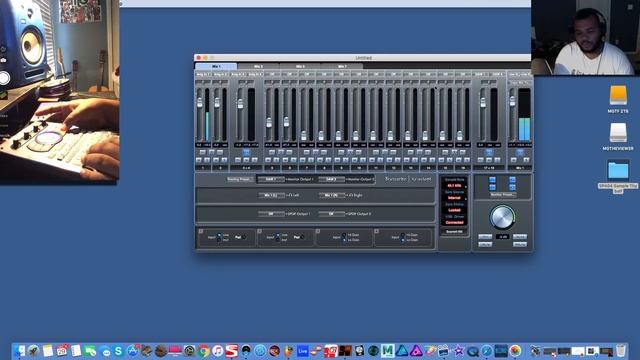Click the channel 3+4 fader handle
This screenshot has height=360, width=640.
click(240, 104)
